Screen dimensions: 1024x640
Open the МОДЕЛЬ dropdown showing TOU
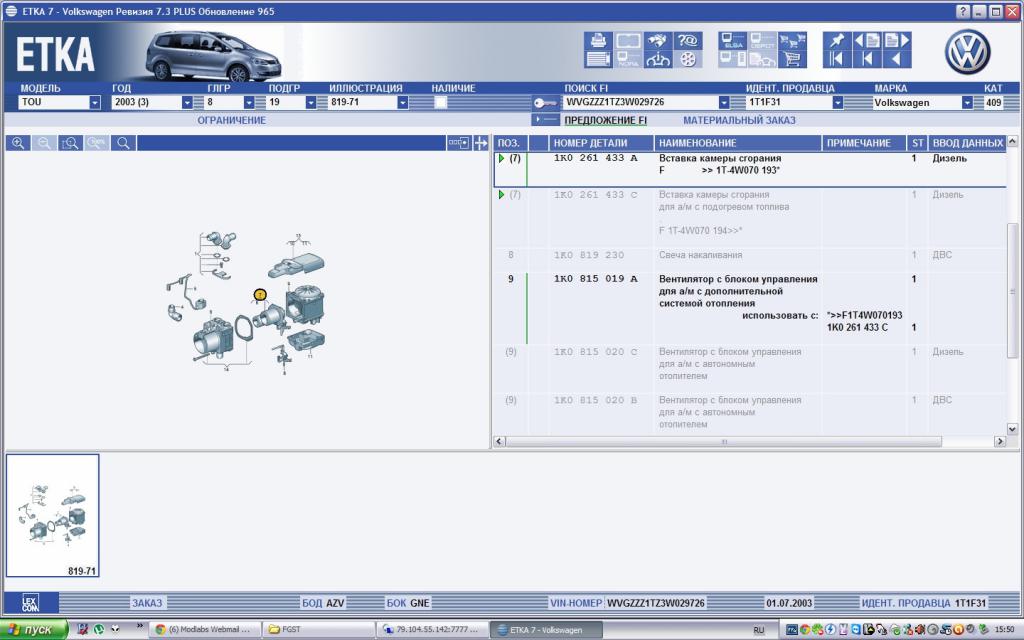95,103
